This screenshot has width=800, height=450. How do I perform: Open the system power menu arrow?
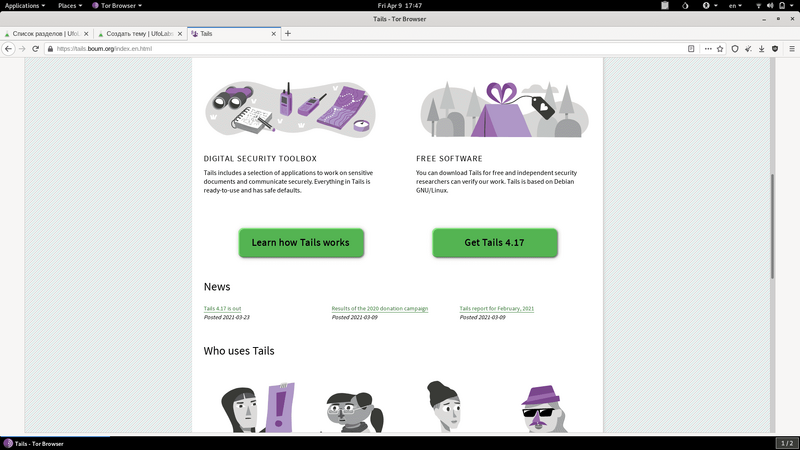coord(792,5)
